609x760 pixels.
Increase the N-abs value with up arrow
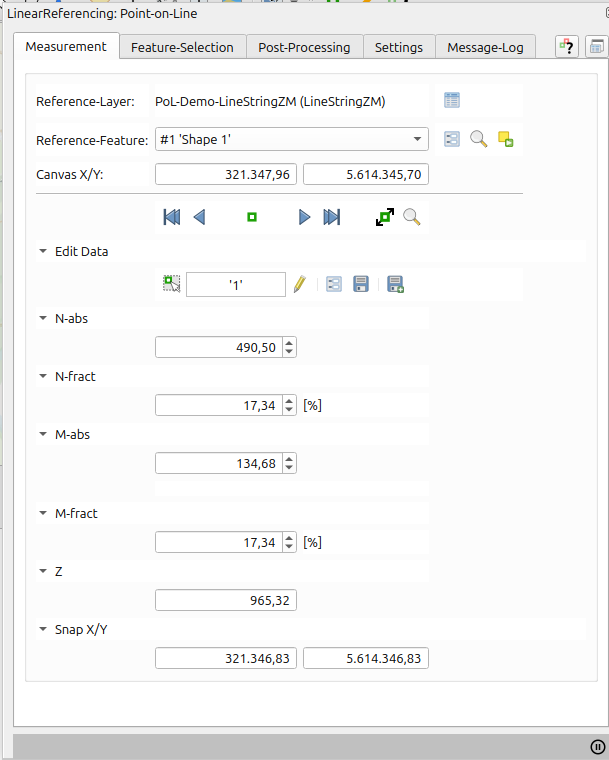(290, 343)
